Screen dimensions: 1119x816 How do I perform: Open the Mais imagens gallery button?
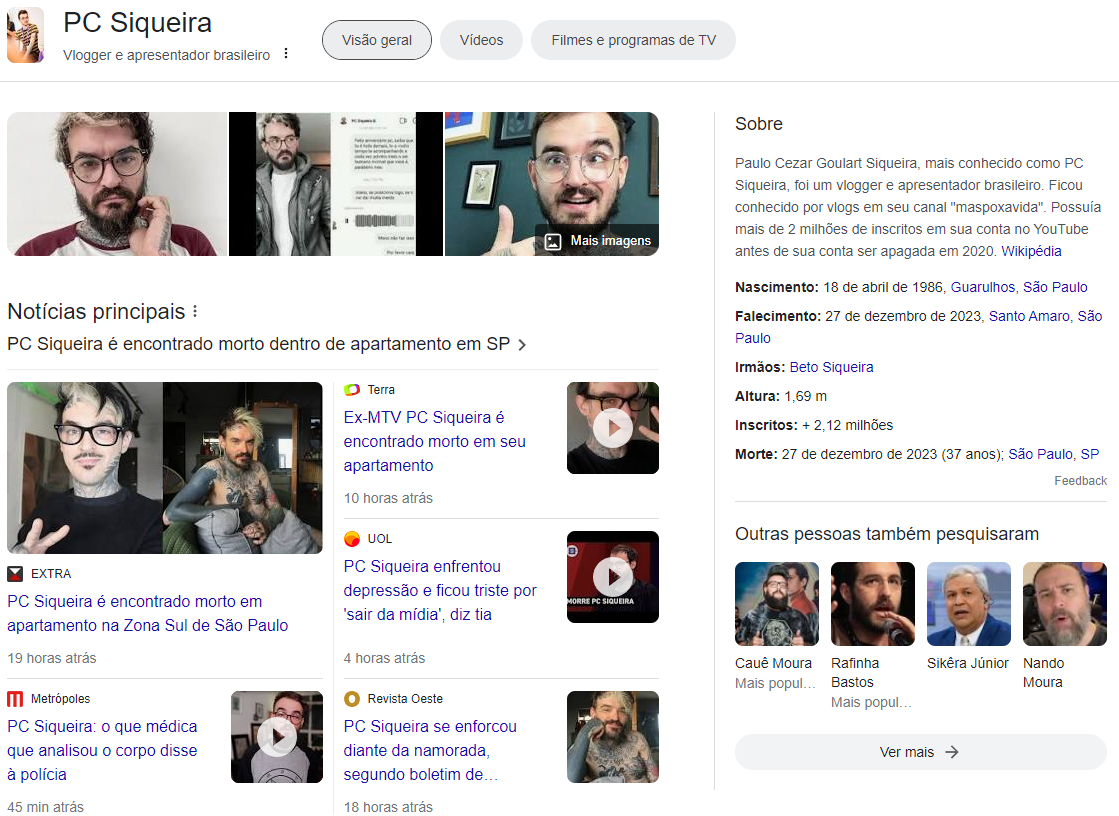[598, 241]
